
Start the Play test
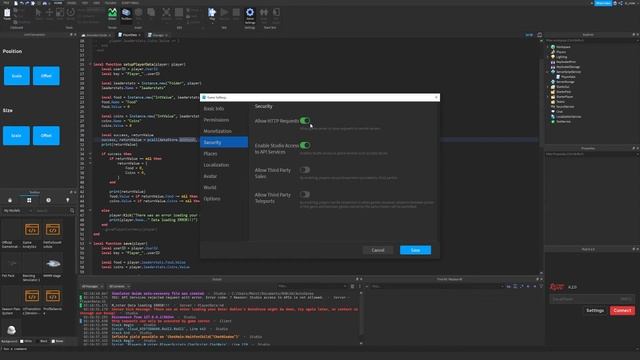coord(212,14)
